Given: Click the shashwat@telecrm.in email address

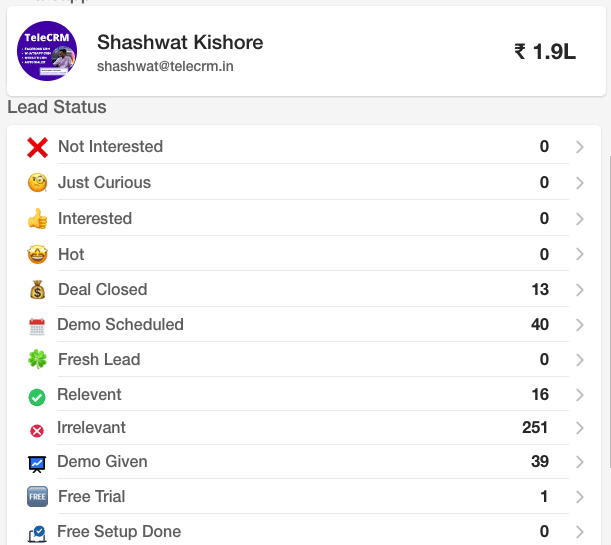Looking at the screenshot, I should point(165,66).
